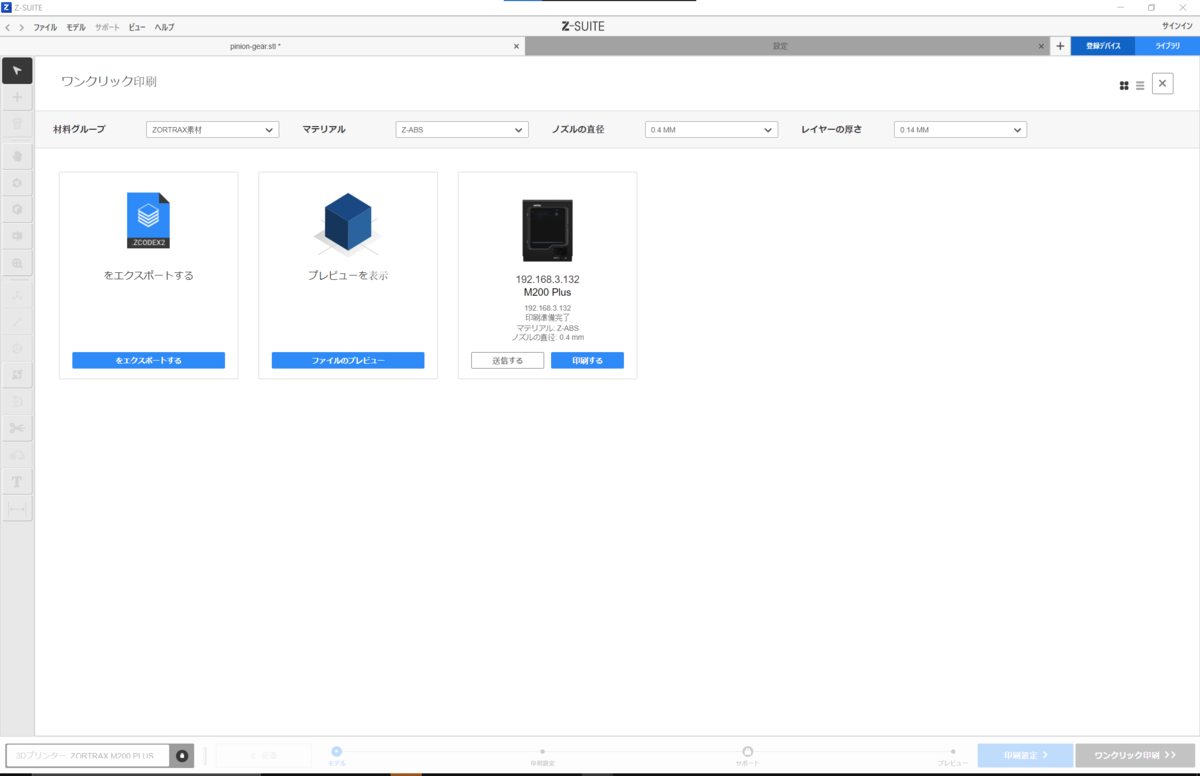
Task: Select the measure distance tool
Action: 17,509
